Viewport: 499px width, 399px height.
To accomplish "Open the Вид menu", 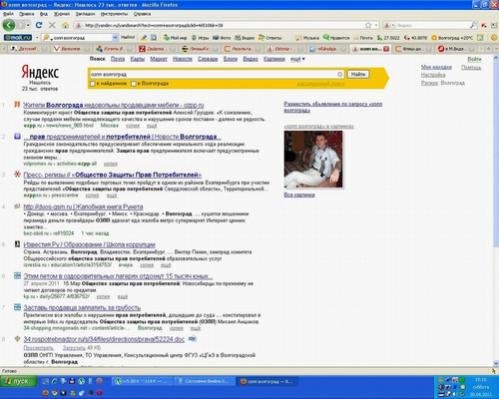I will 44,14.
